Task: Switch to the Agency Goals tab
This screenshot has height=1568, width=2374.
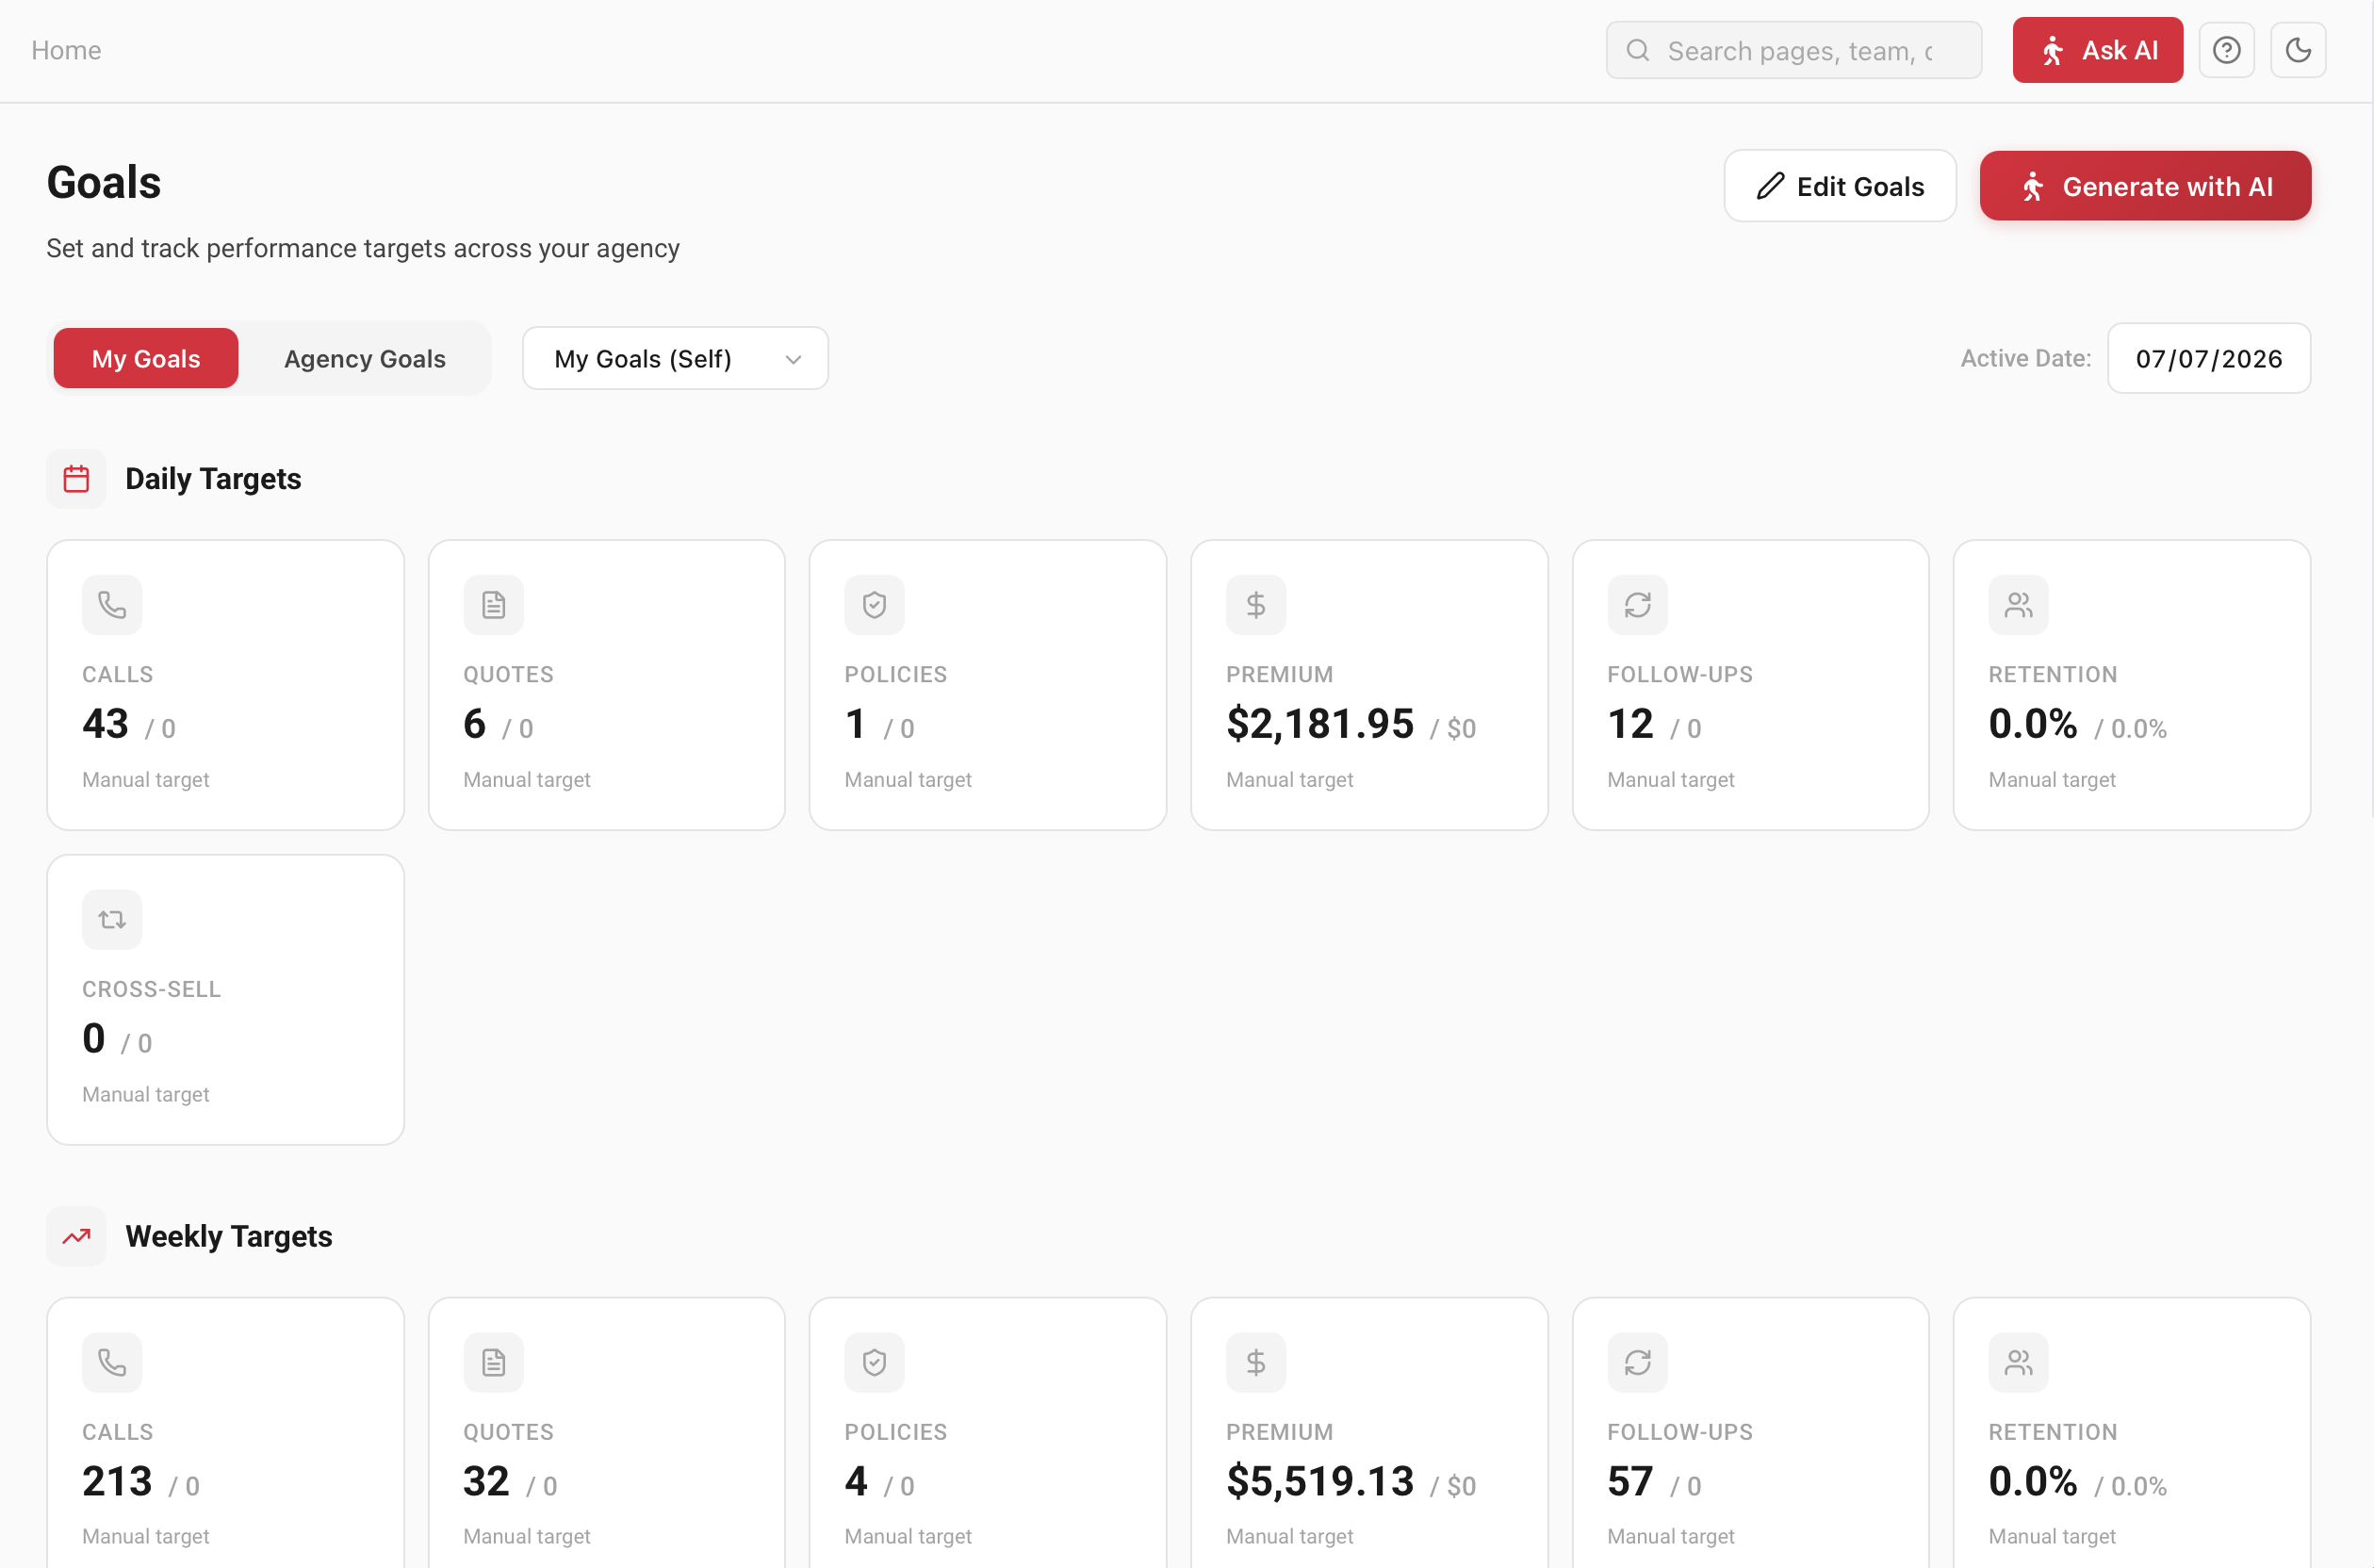Action: (x=365, y=358)
